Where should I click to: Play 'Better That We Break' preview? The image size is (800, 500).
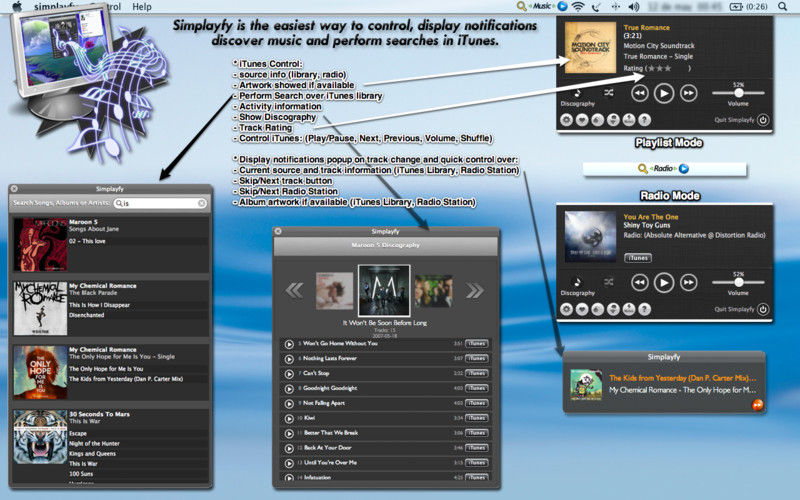point(289,434)
